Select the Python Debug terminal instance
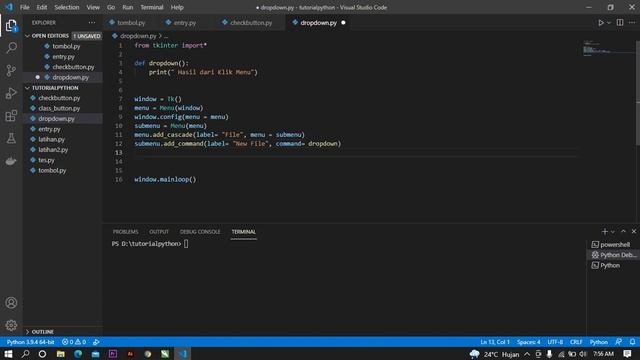The width and height of the screenshot is (640, 360). pos(613,255)
